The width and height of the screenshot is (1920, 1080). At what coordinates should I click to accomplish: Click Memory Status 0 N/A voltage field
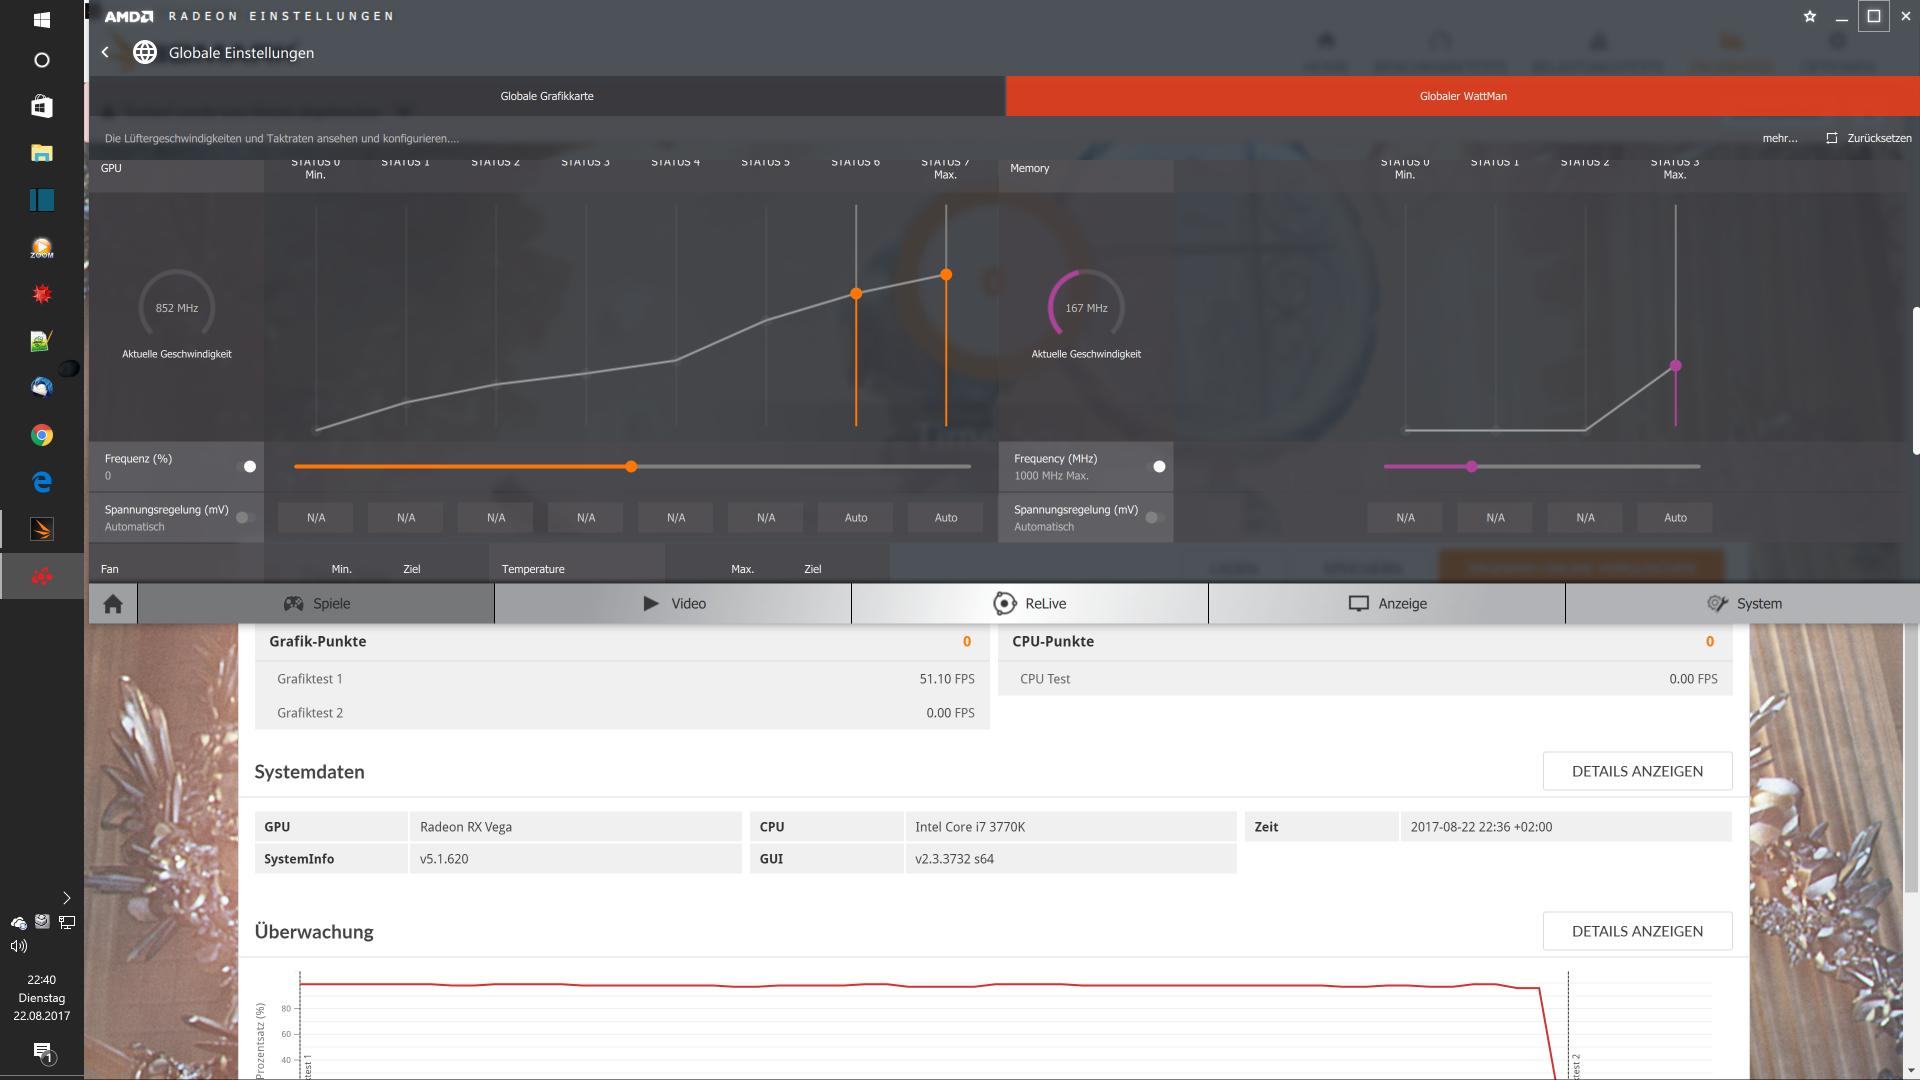[x=1405, y=517]
